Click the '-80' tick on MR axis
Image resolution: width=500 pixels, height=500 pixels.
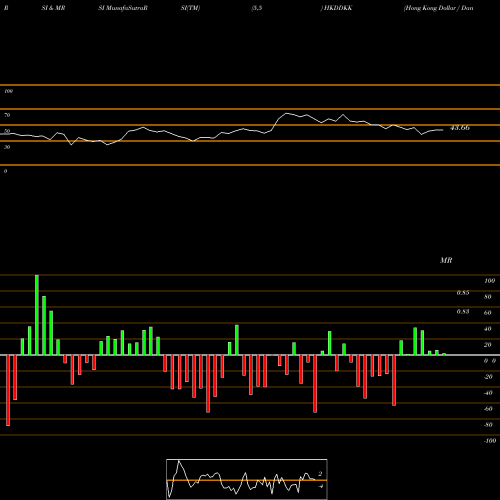(x=488, y=425)
